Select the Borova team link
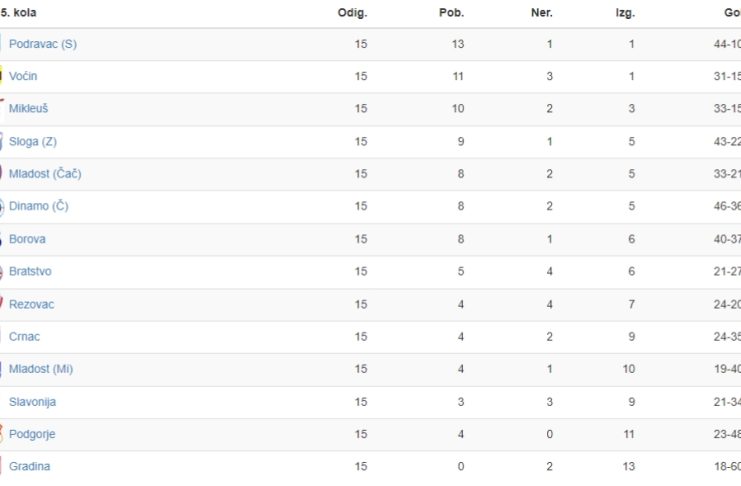 point(27,239)
